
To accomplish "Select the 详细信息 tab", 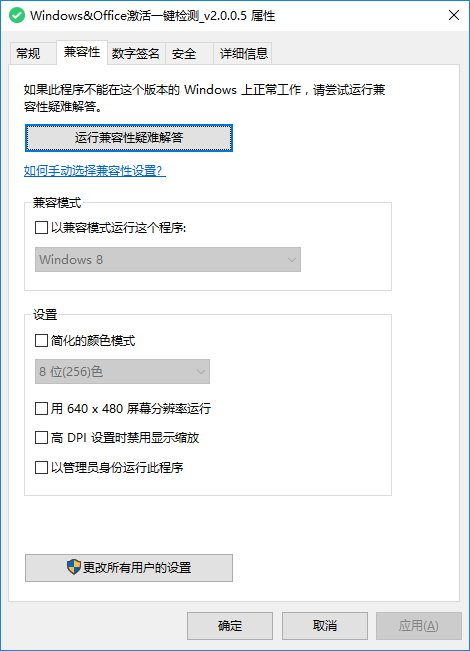I will coord(243,54).
